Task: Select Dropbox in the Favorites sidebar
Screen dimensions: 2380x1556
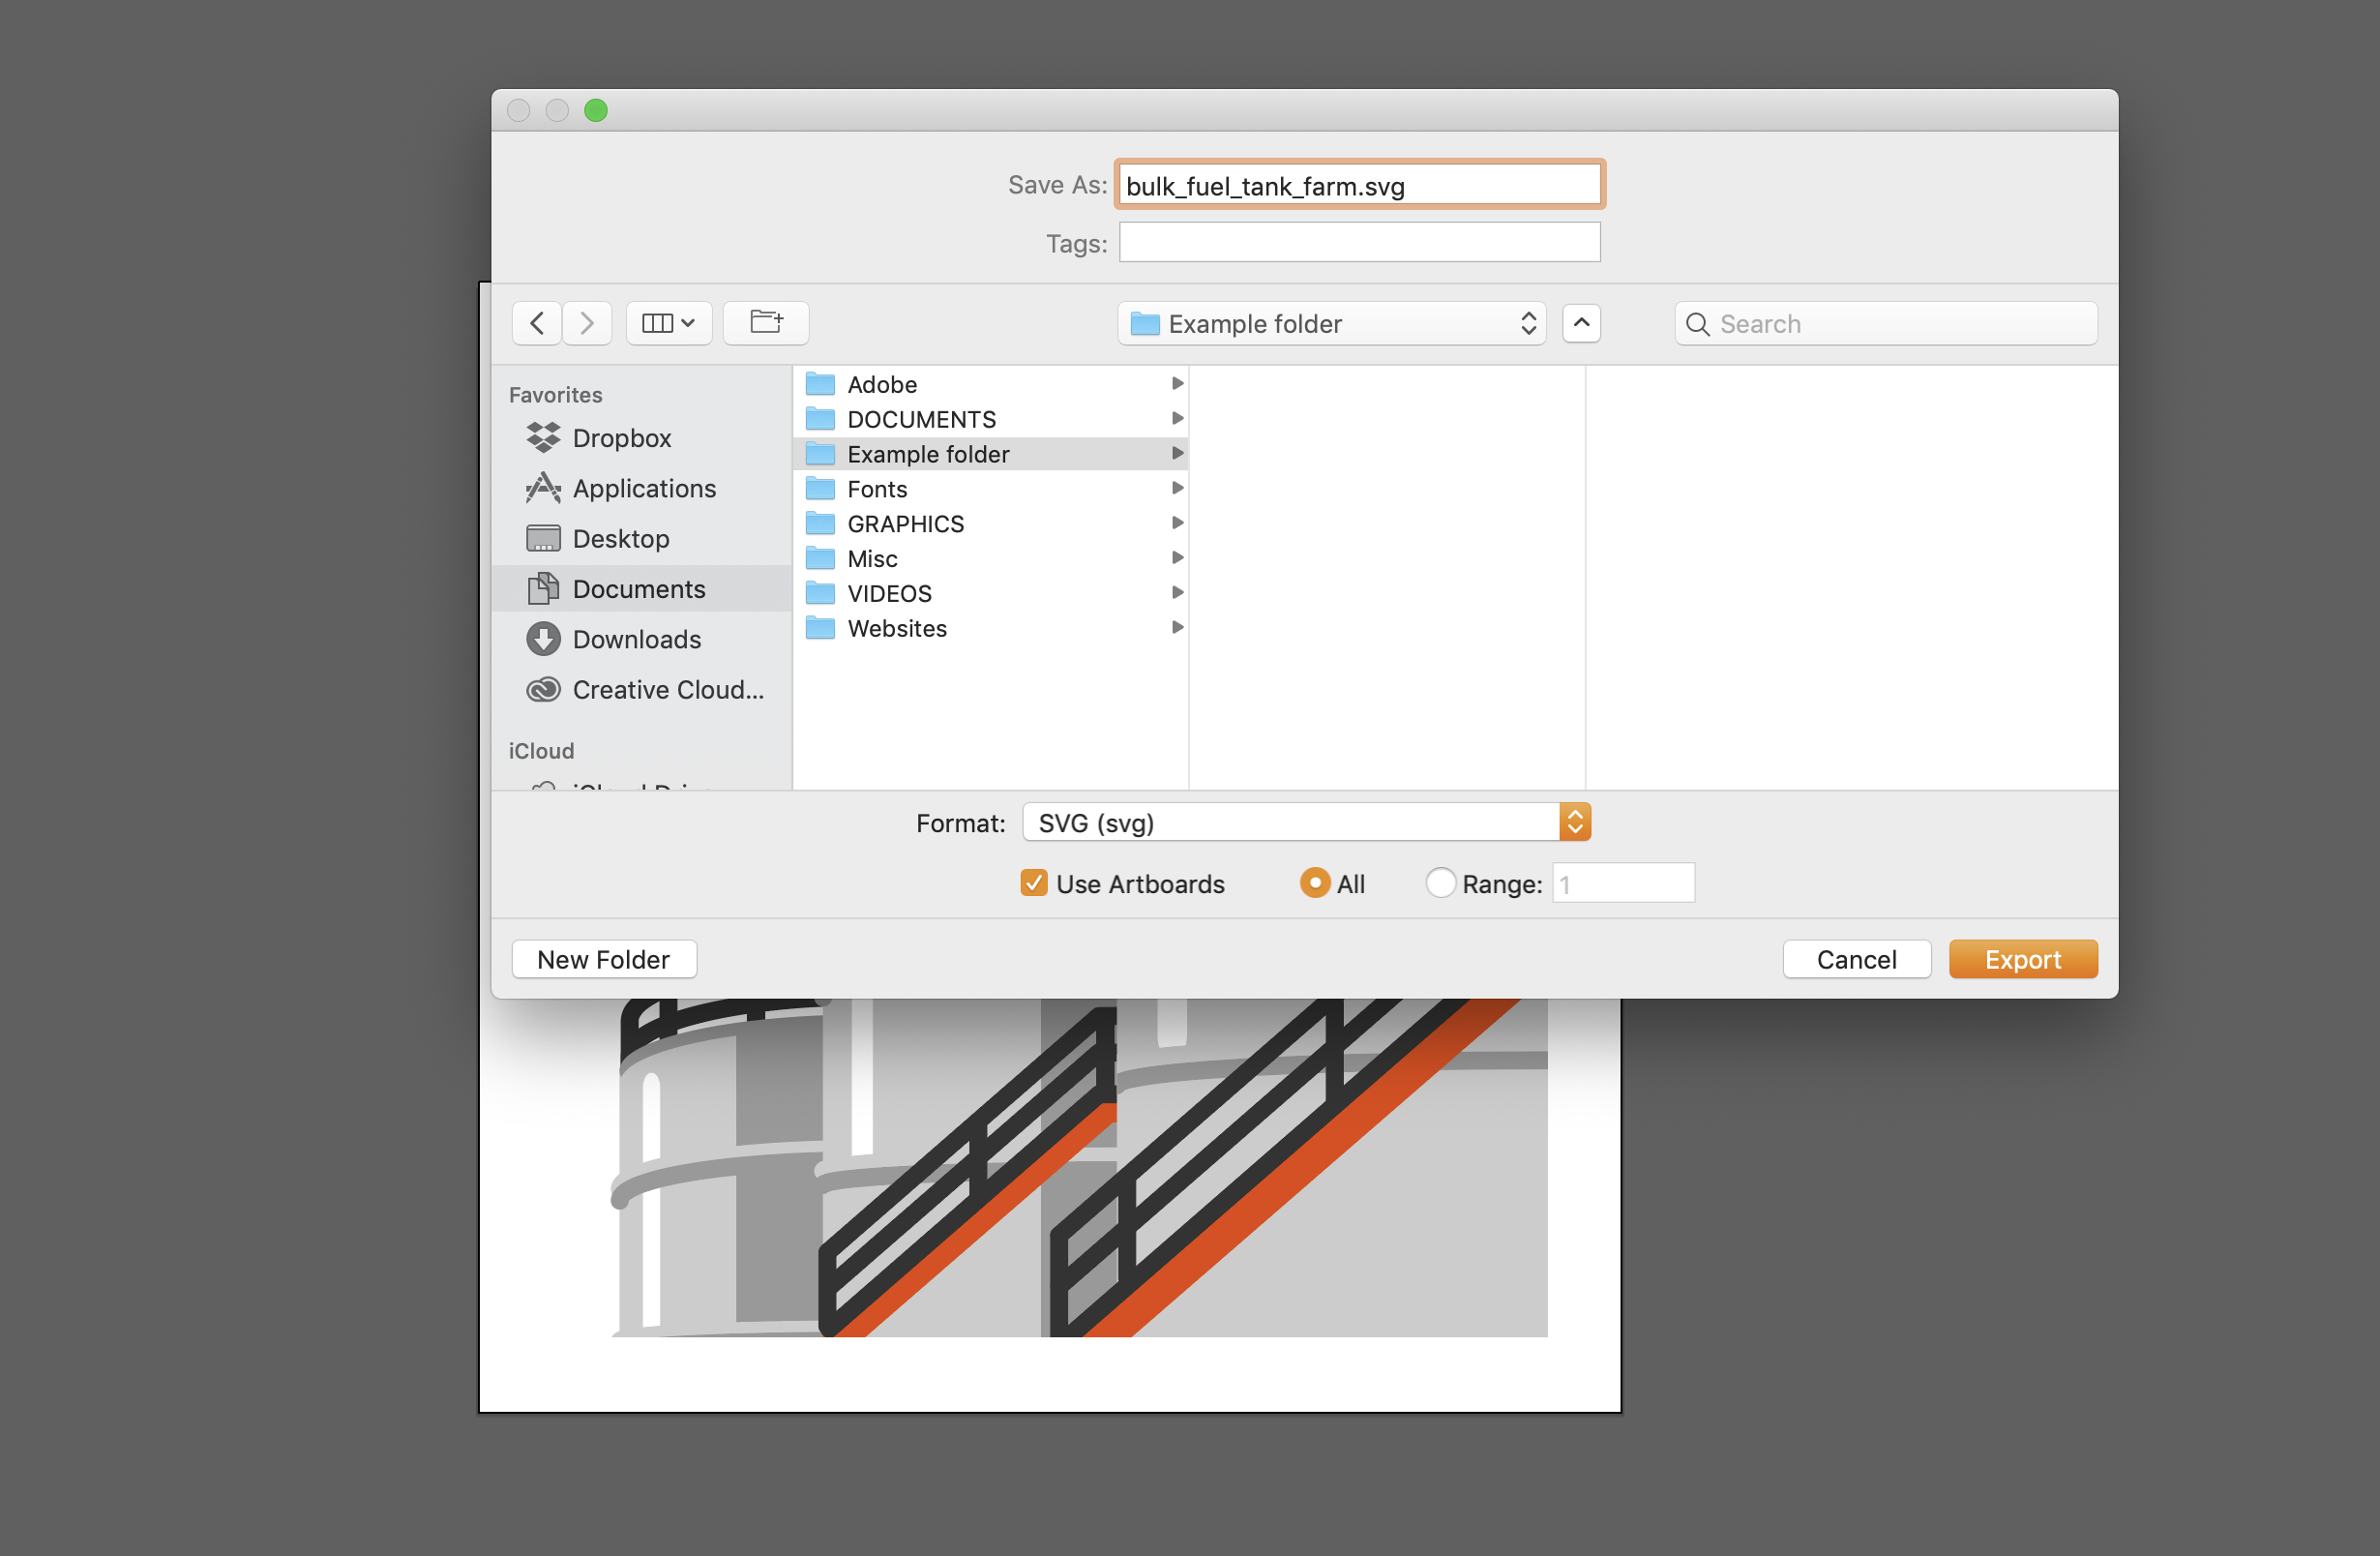Action: coord(621,438)
